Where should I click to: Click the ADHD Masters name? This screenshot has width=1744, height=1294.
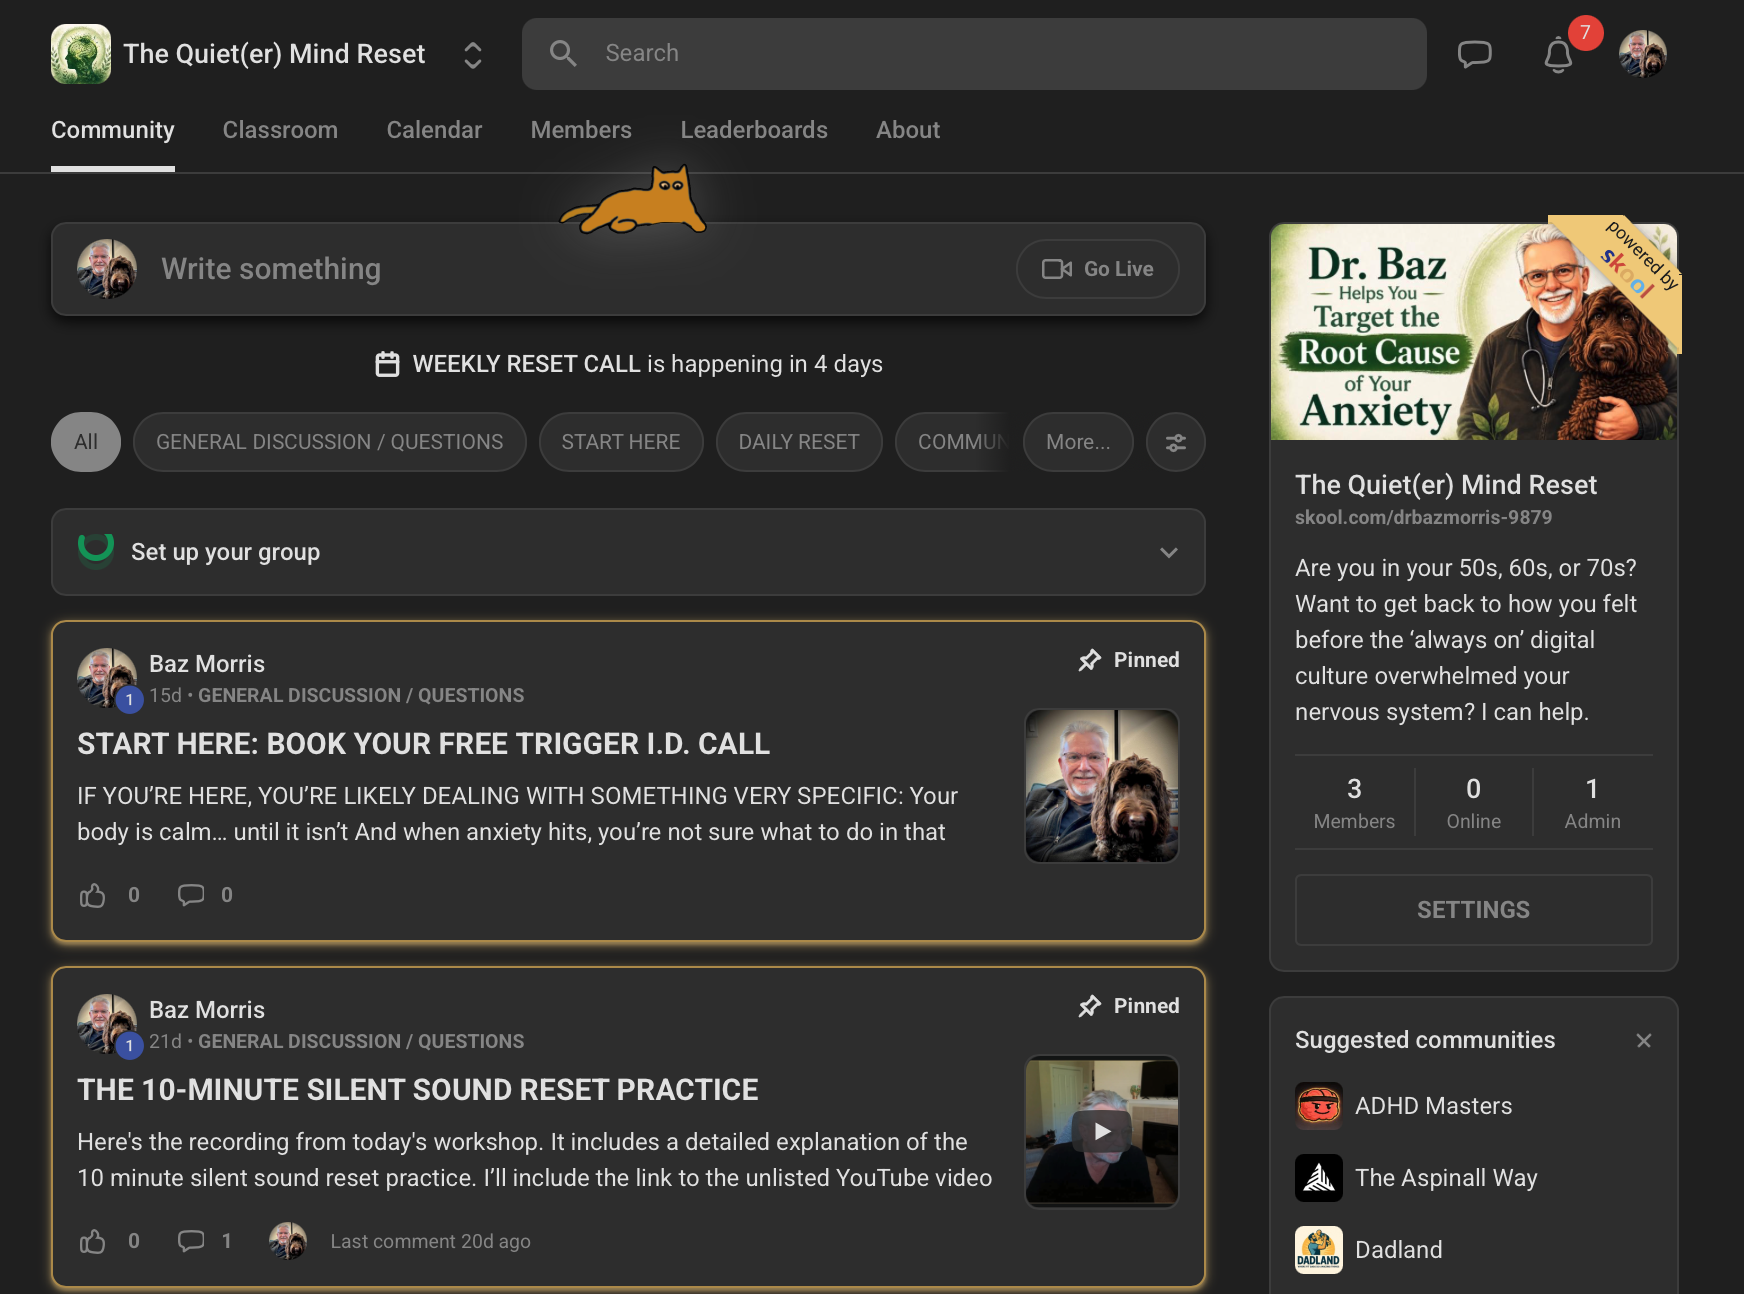pos(1433,1106)
